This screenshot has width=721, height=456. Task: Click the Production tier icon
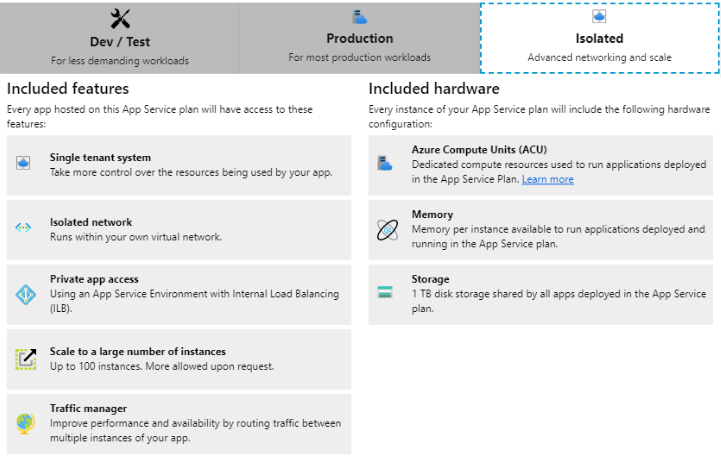359,17
